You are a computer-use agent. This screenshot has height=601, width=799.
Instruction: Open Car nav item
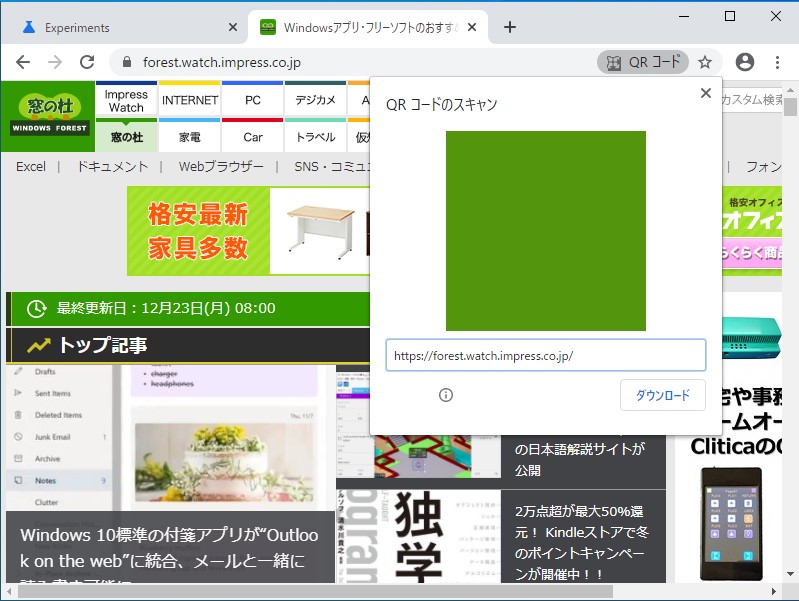253,136
